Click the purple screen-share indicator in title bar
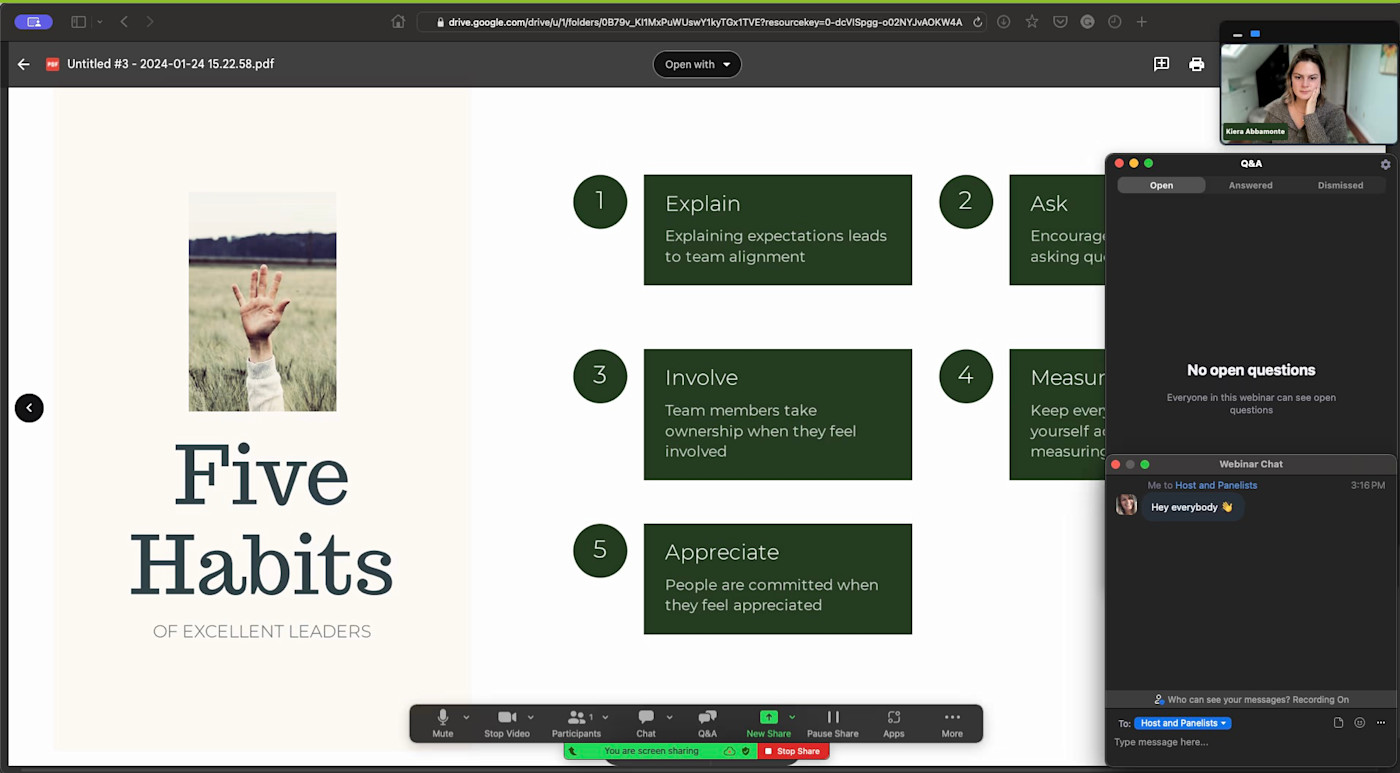The width and height of the screenshot is (1400, 773). [33, 22]
